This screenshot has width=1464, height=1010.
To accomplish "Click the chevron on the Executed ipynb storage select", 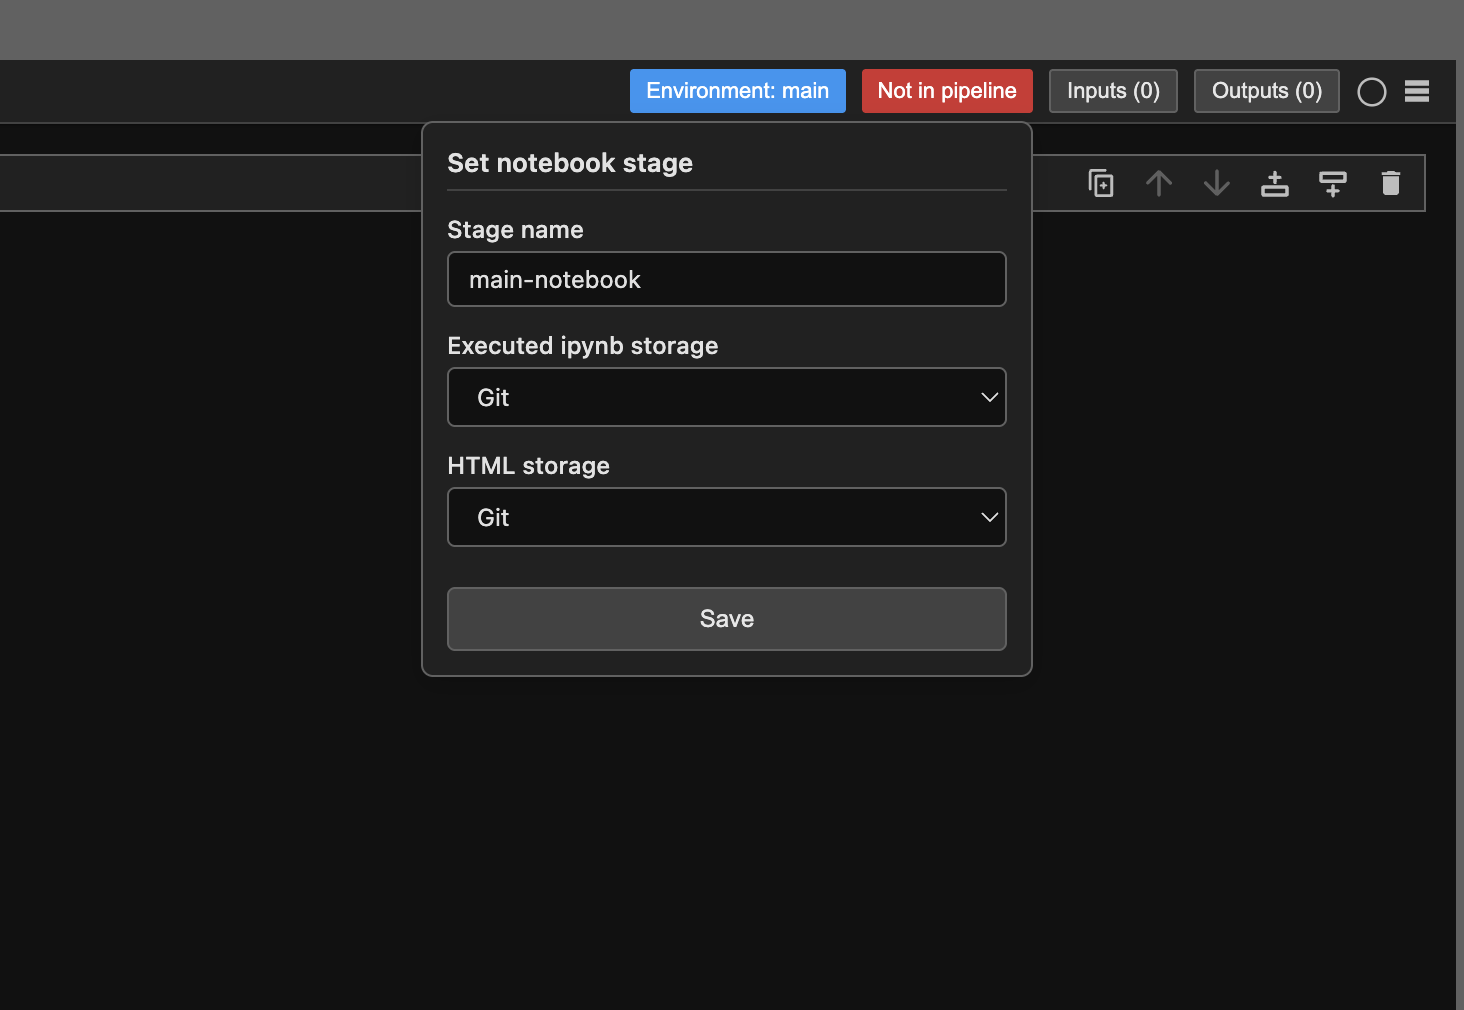I will [x=989, y=397].
